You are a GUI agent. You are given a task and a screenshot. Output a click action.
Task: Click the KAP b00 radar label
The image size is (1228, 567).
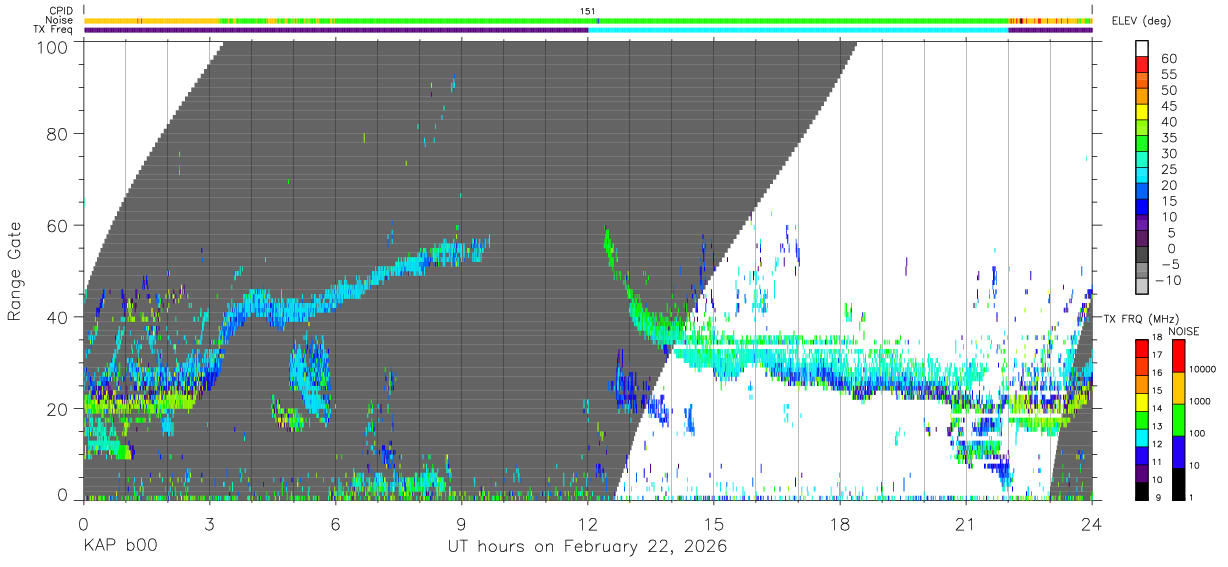pos(119,547)
